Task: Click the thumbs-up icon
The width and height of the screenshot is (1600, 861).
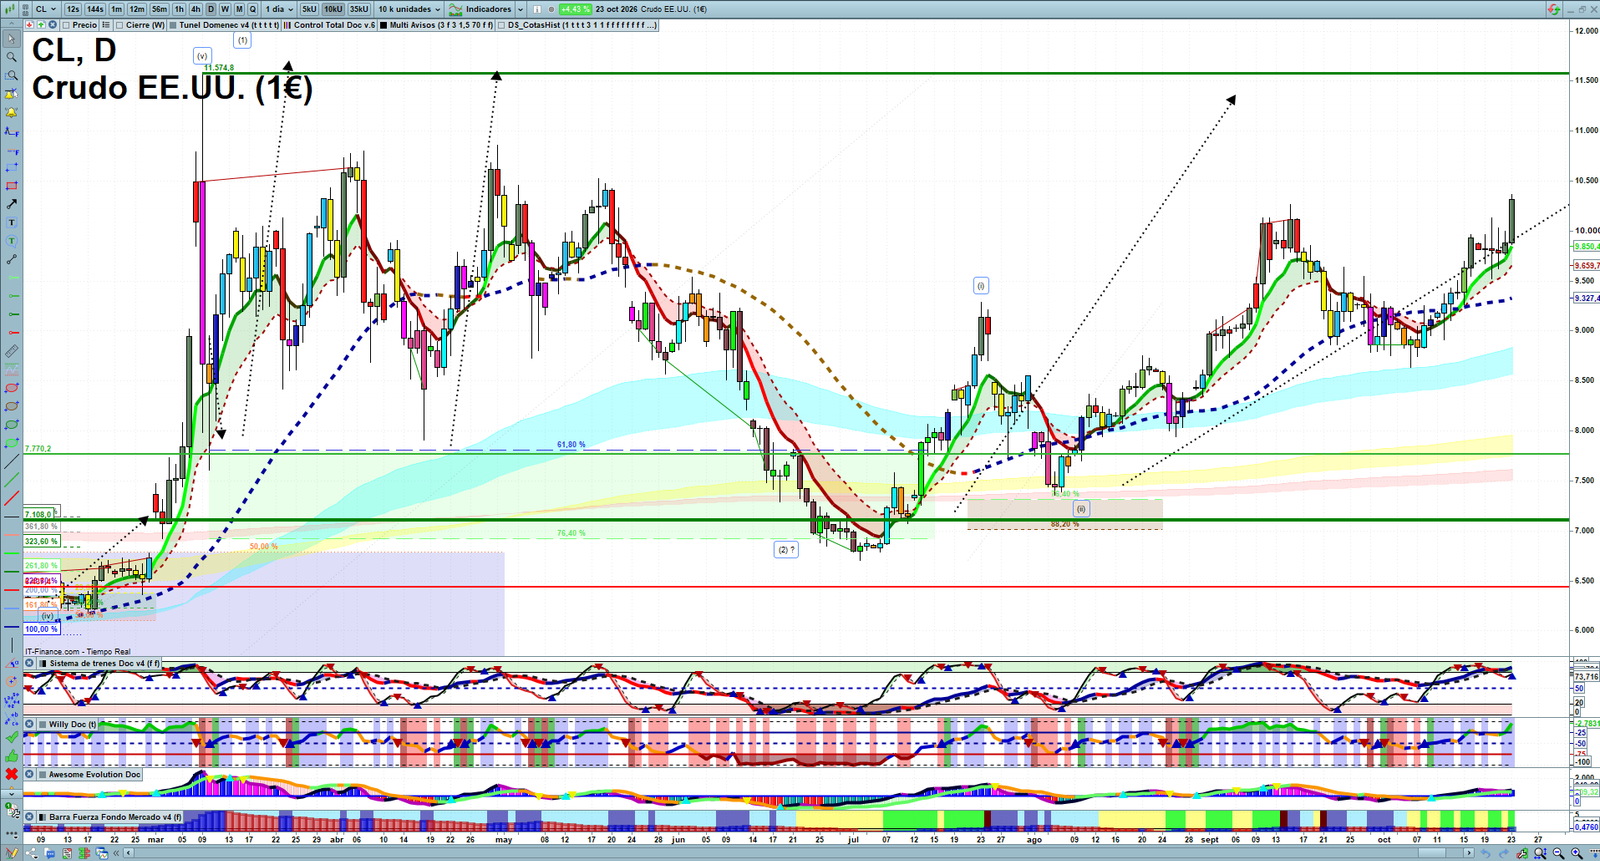Action: 12,755
